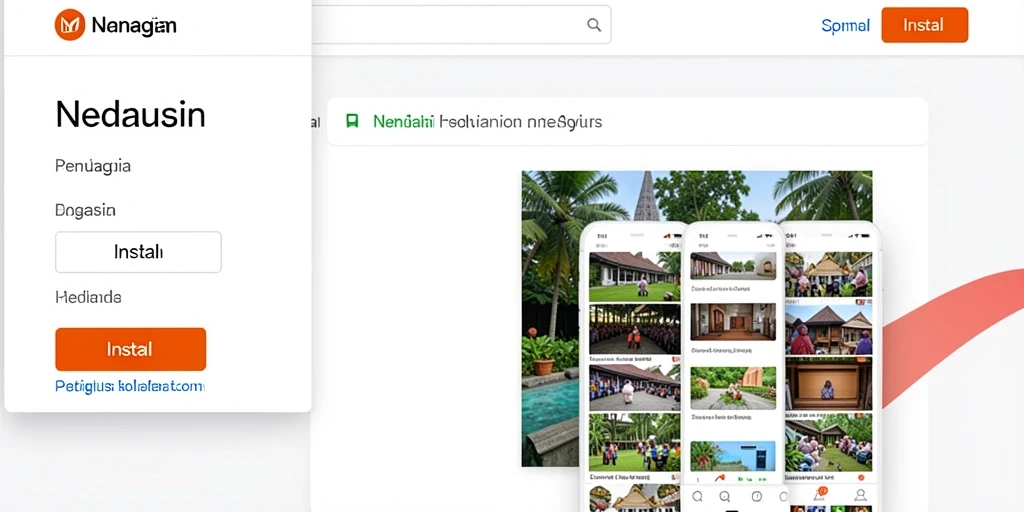Image resolution: width=1024 pixels, height=512 pixels.
Task: Click the green bookmark icon beside Nendahi
Action: 352,121
